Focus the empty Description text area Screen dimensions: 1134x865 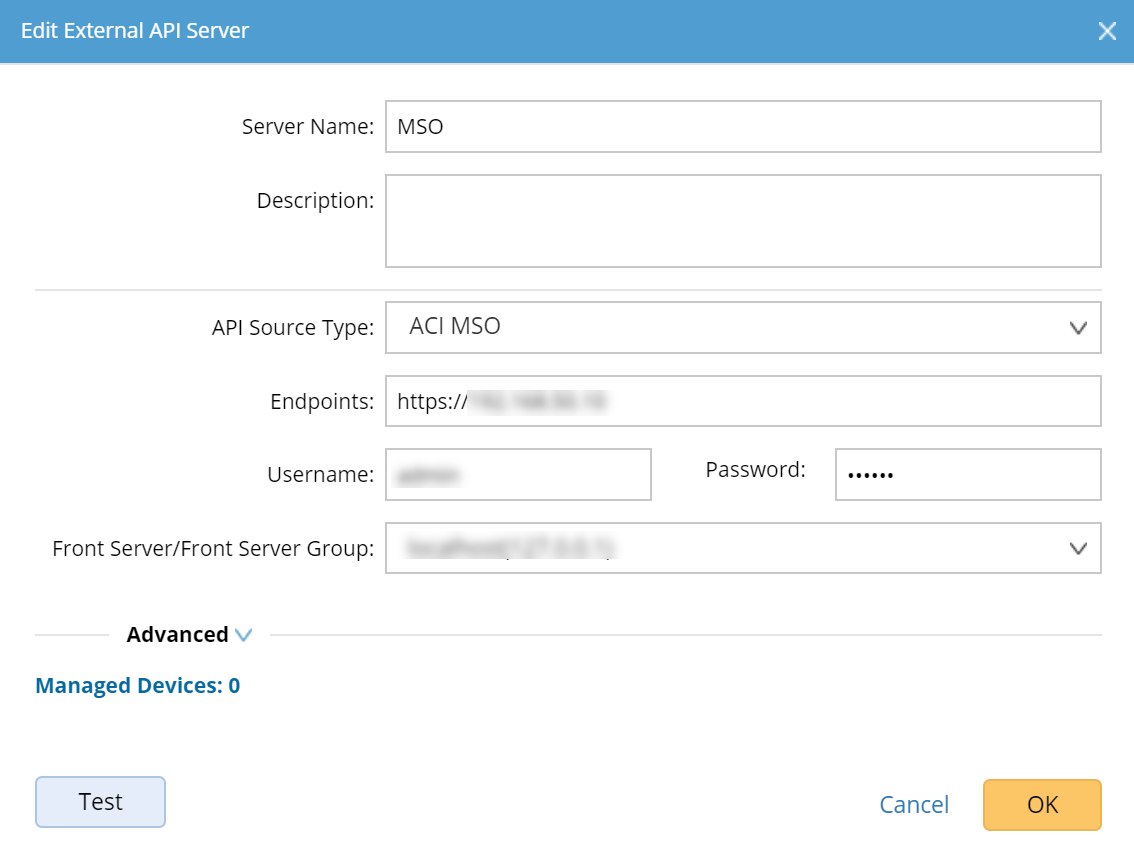(x=742, y=221)
